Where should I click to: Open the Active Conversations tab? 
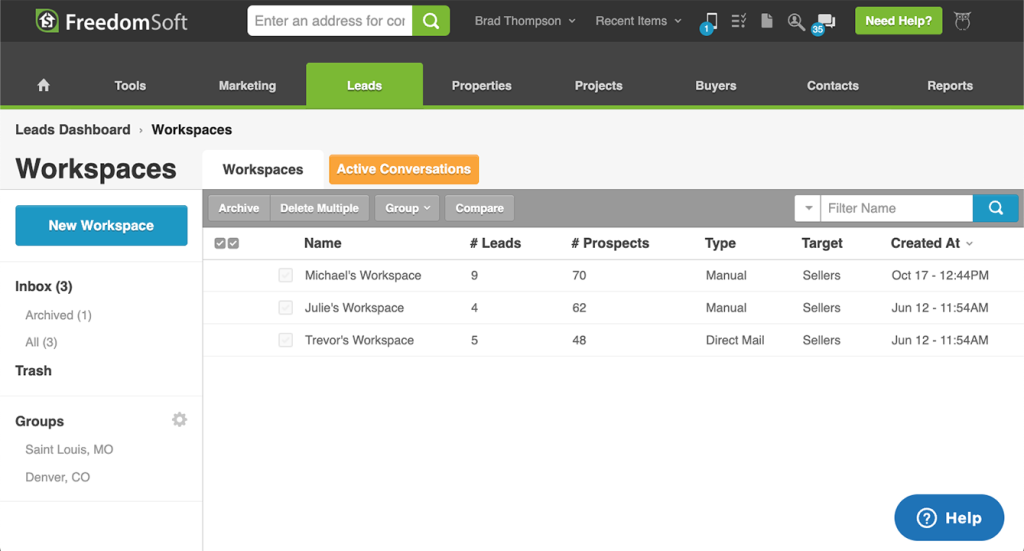pos(403,169)
